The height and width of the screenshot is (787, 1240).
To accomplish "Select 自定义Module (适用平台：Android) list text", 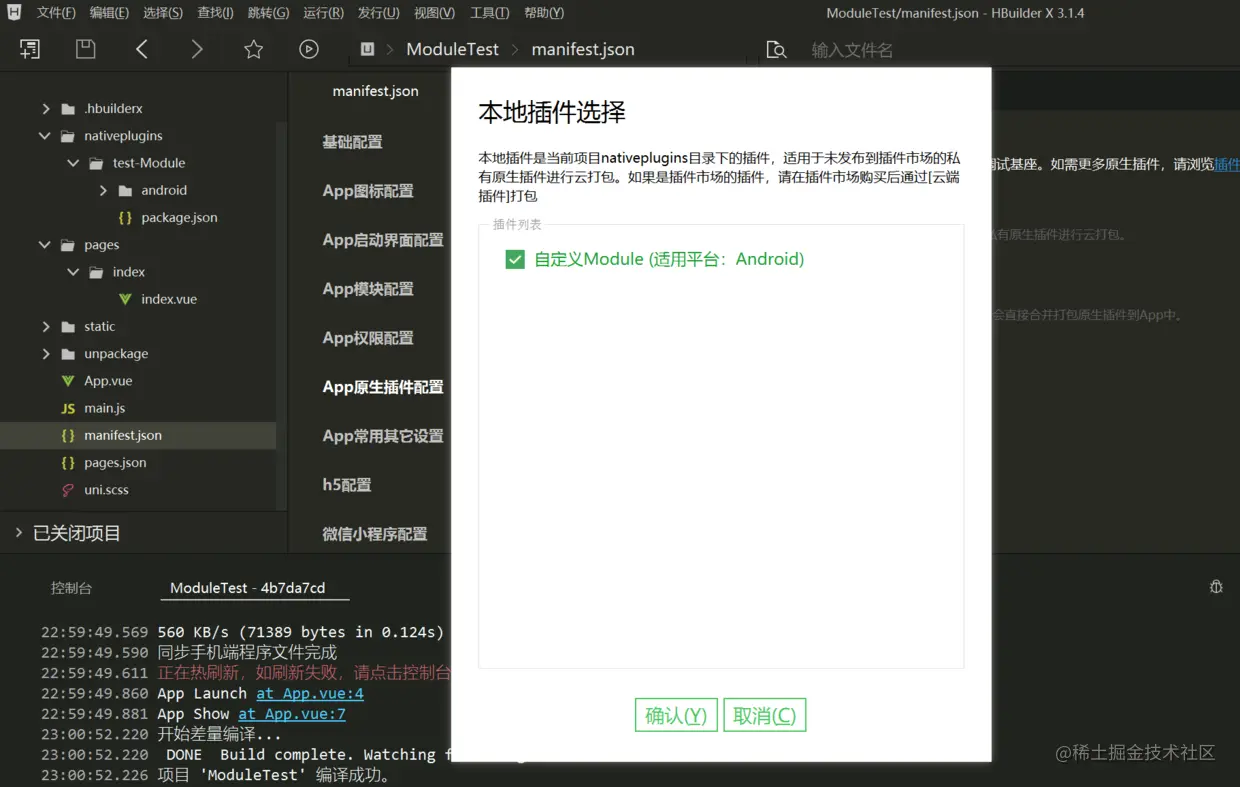I will [x=669, y=259].
